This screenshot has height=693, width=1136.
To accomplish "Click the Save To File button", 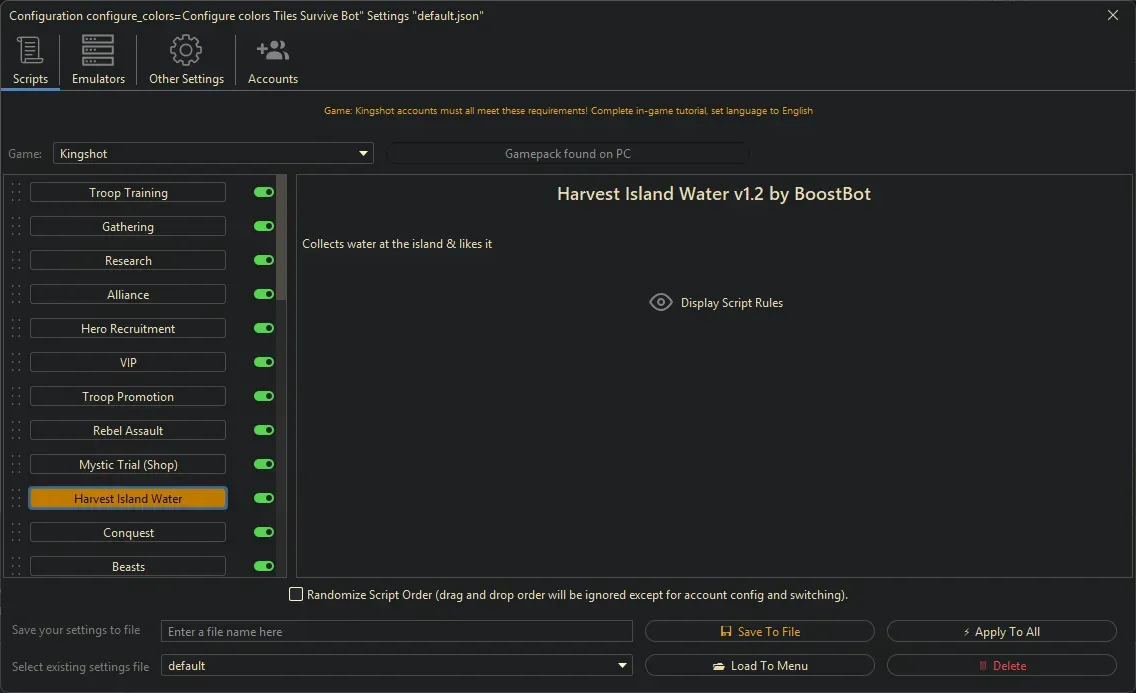I will click(x=759, y=631).
